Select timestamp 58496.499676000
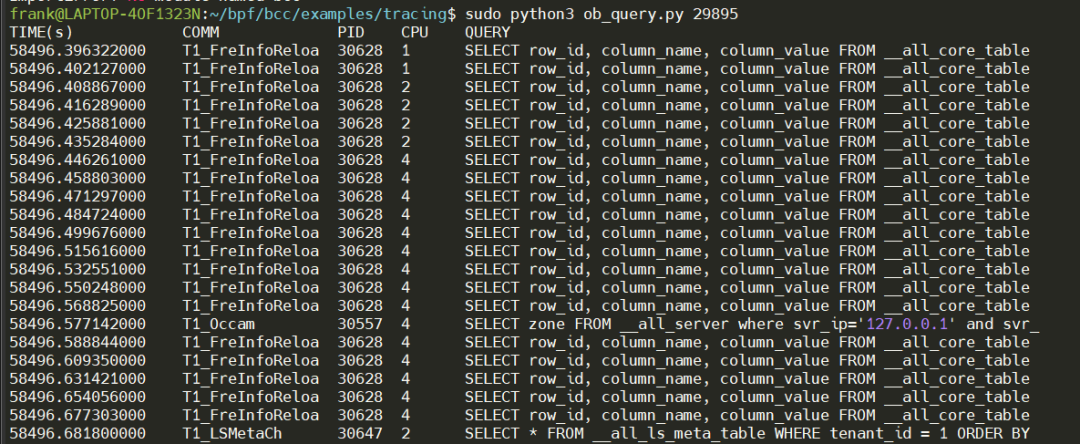This screenshot has width=1080, height=444. click(x=78, y=233)
